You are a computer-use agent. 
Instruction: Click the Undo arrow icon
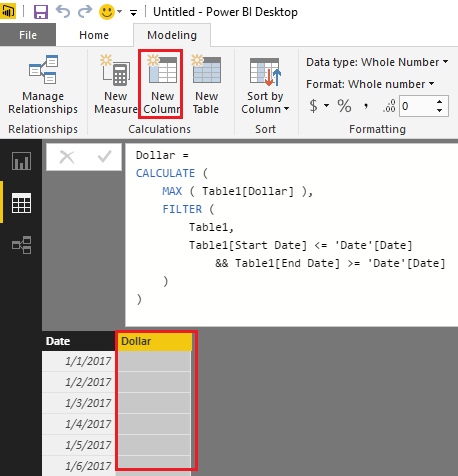pyautogui.click(x=63, y=12)
